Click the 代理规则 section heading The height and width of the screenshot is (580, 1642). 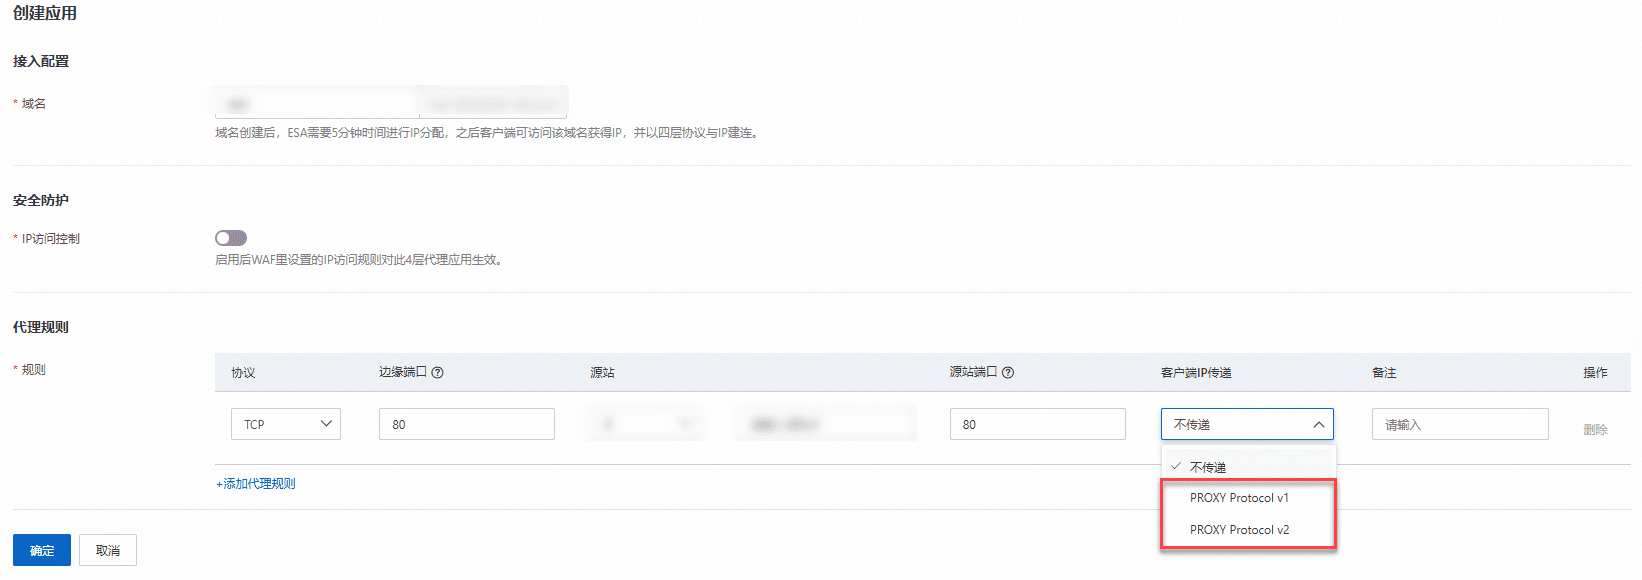(x=41, y=327)
